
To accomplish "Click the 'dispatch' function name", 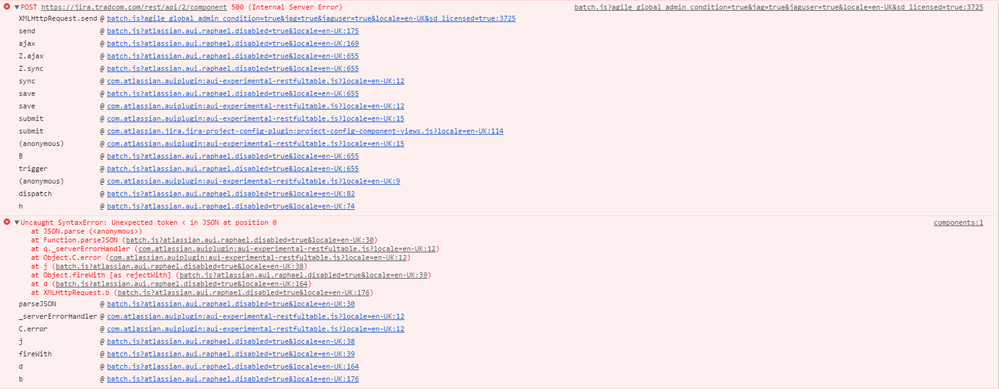I will 36,194.
